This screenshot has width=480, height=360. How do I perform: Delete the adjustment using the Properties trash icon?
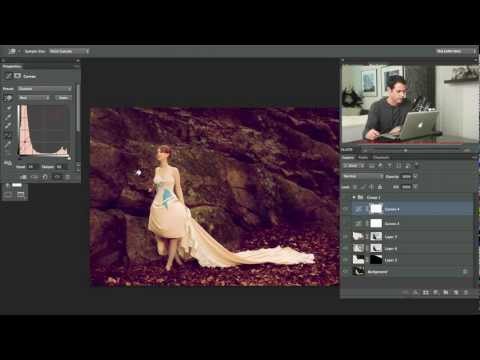pos(68,177)
